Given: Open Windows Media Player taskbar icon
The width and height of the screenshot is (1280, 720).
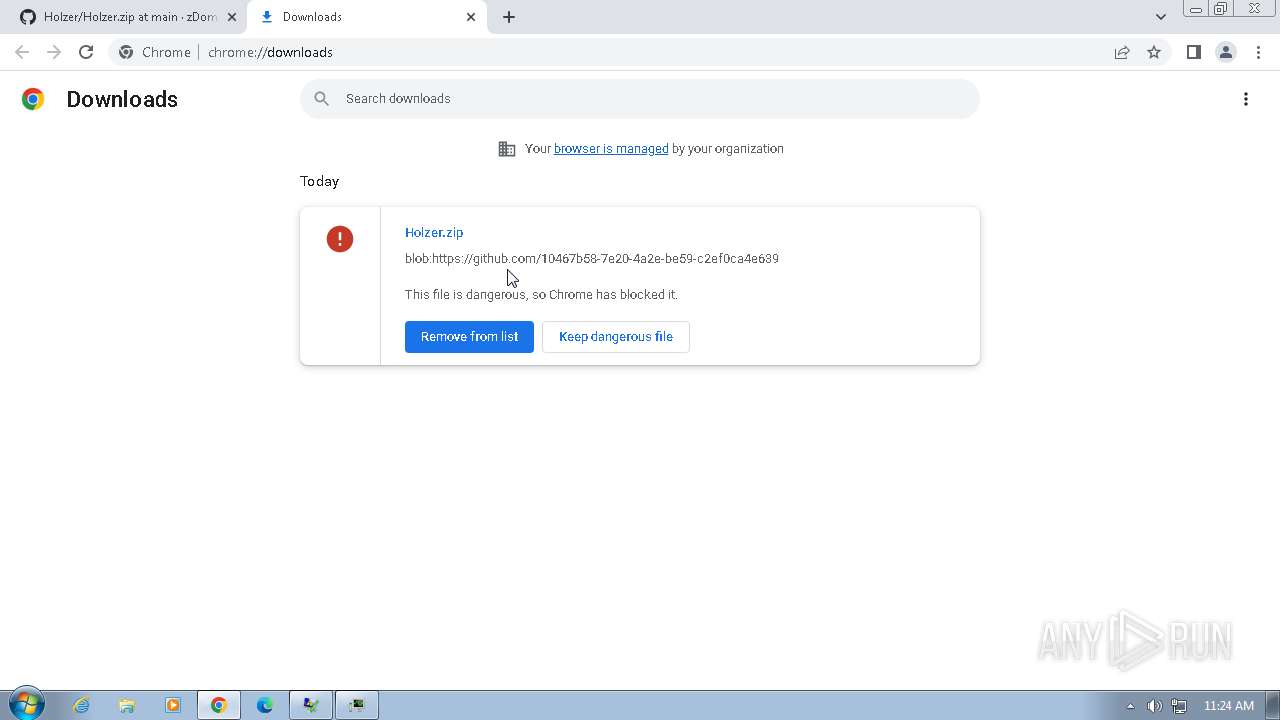Looking at the screenshot, I should 173,705.
